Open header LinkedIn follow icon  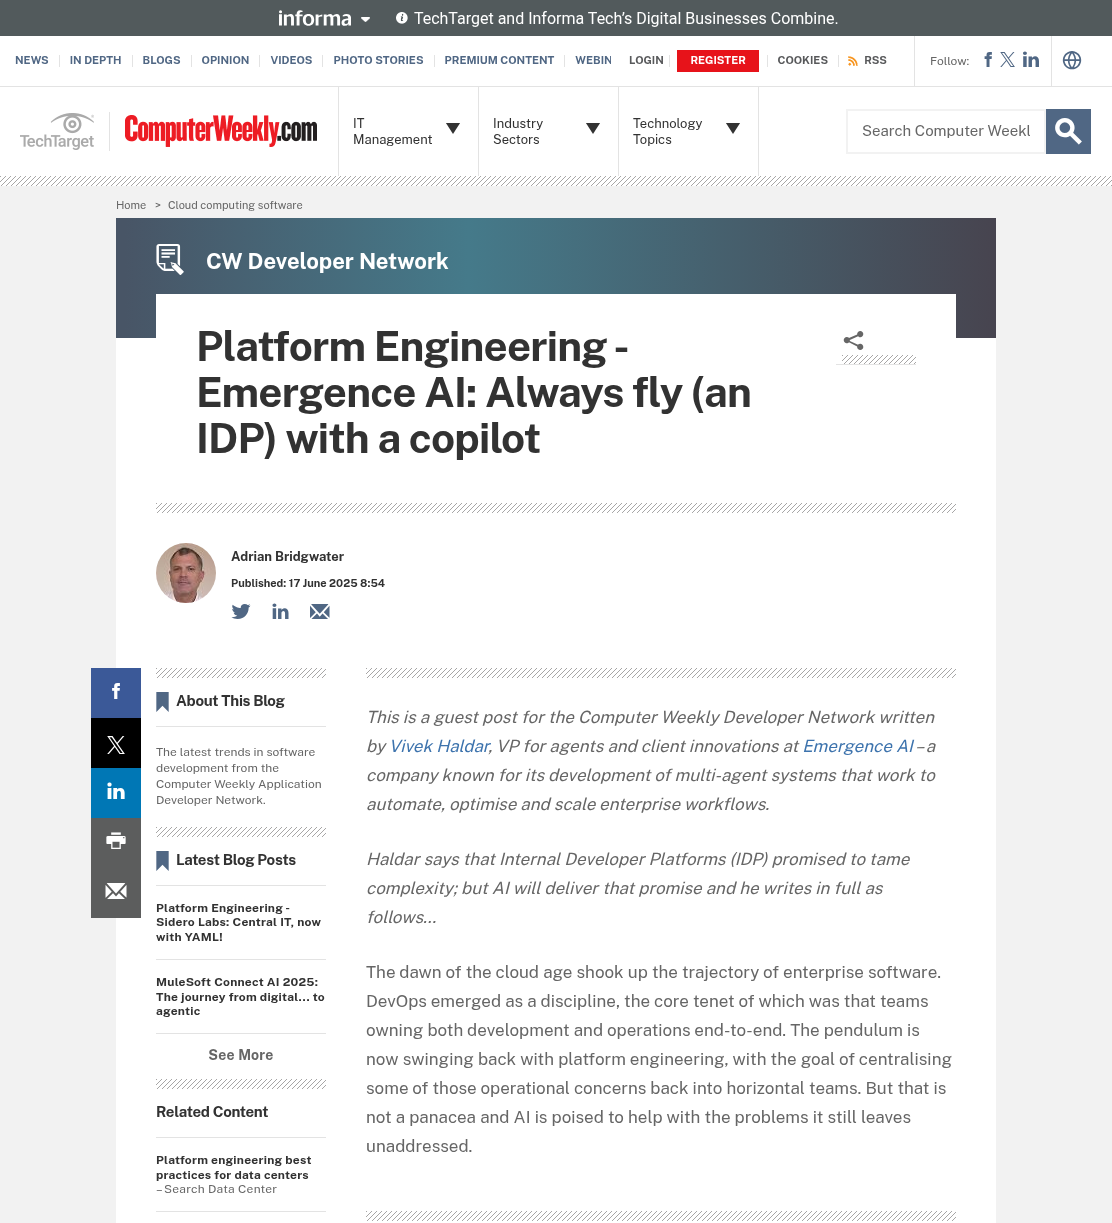click(x=1031, y=60)
